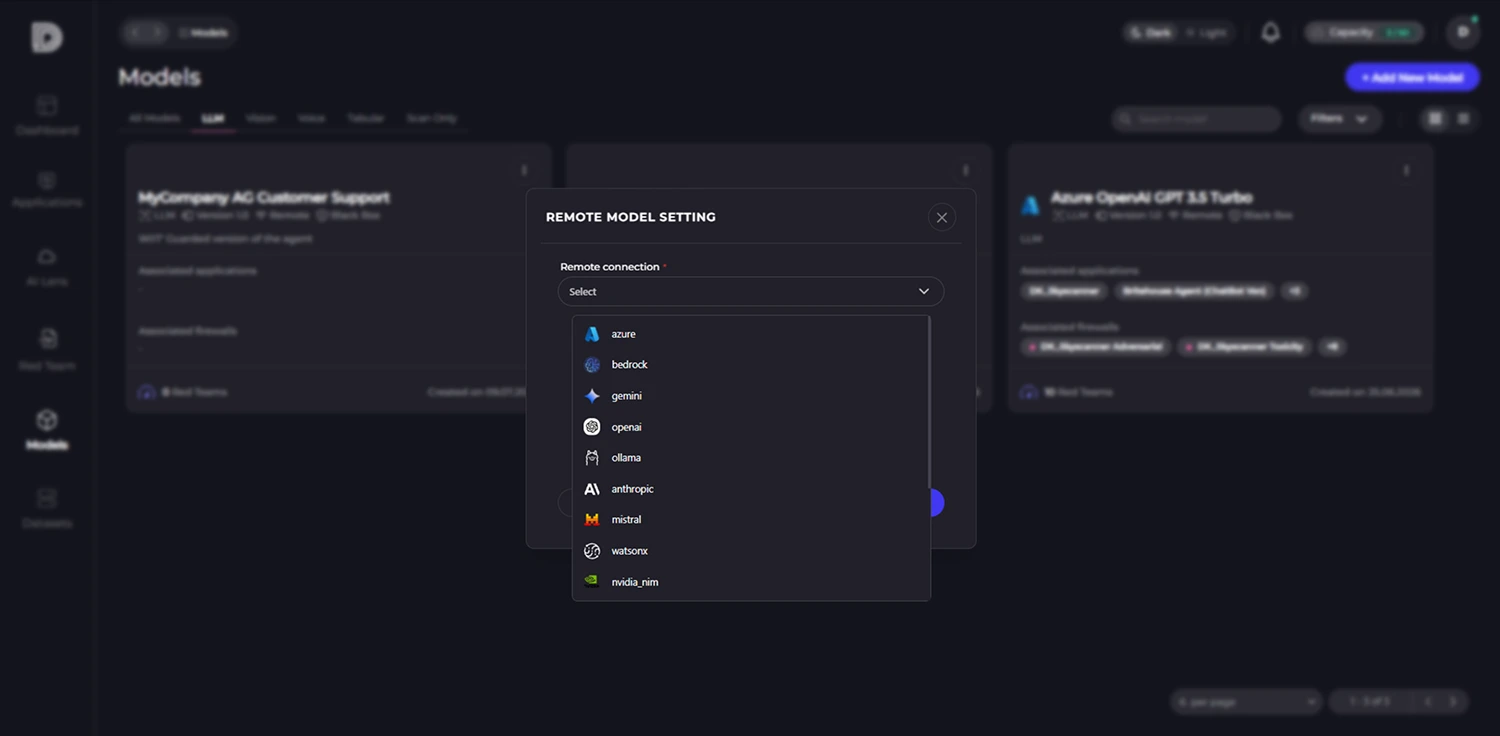This screenshot has width=1500, height=736.
Task: Click the Capacity indicator in the header
Action: (1366, 33)
